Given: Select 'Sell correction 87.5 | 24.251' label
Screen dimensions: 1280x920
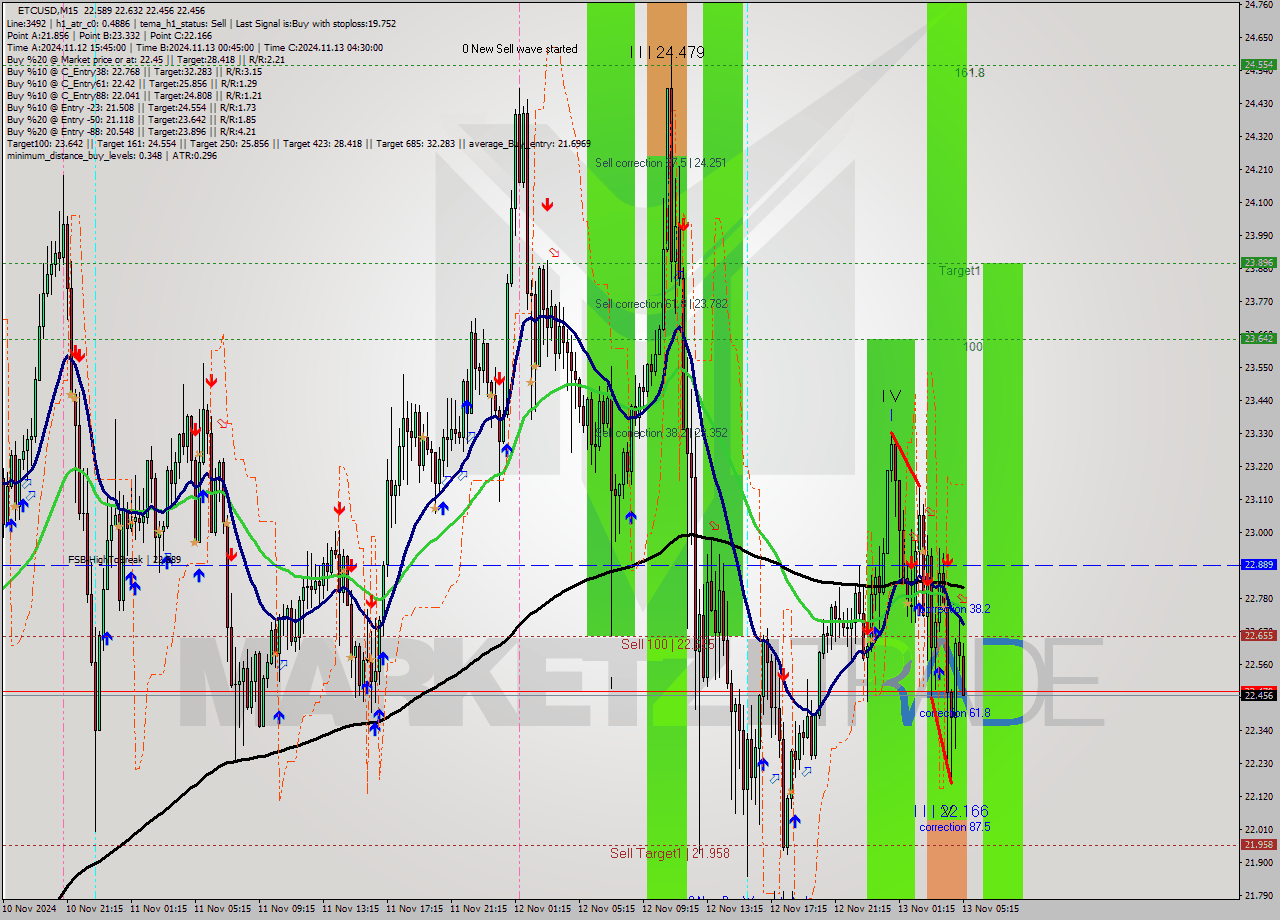Looking at the screenshot, I should coord(660,162).
